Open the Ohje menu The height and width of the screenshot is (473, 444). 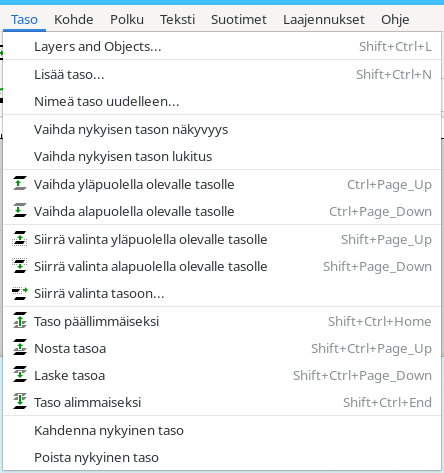(x=395, y=19)
